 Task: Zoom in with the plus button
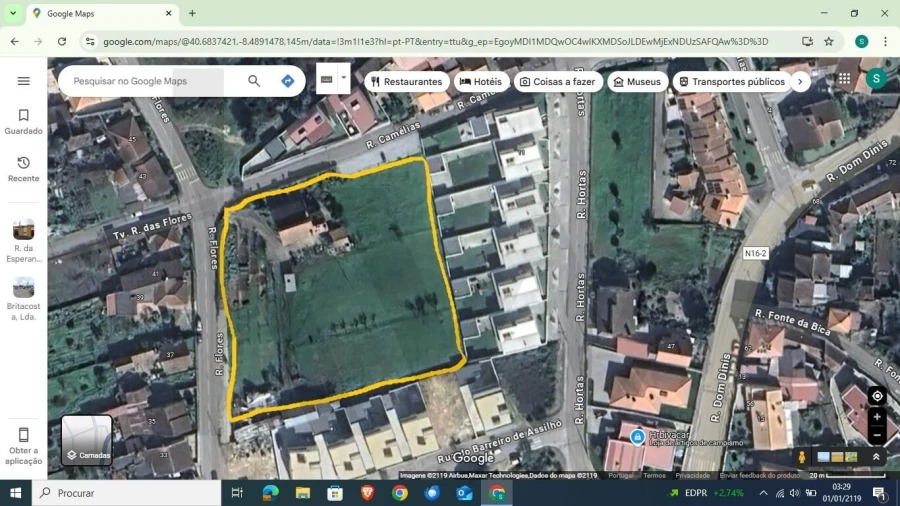(876, 417)
